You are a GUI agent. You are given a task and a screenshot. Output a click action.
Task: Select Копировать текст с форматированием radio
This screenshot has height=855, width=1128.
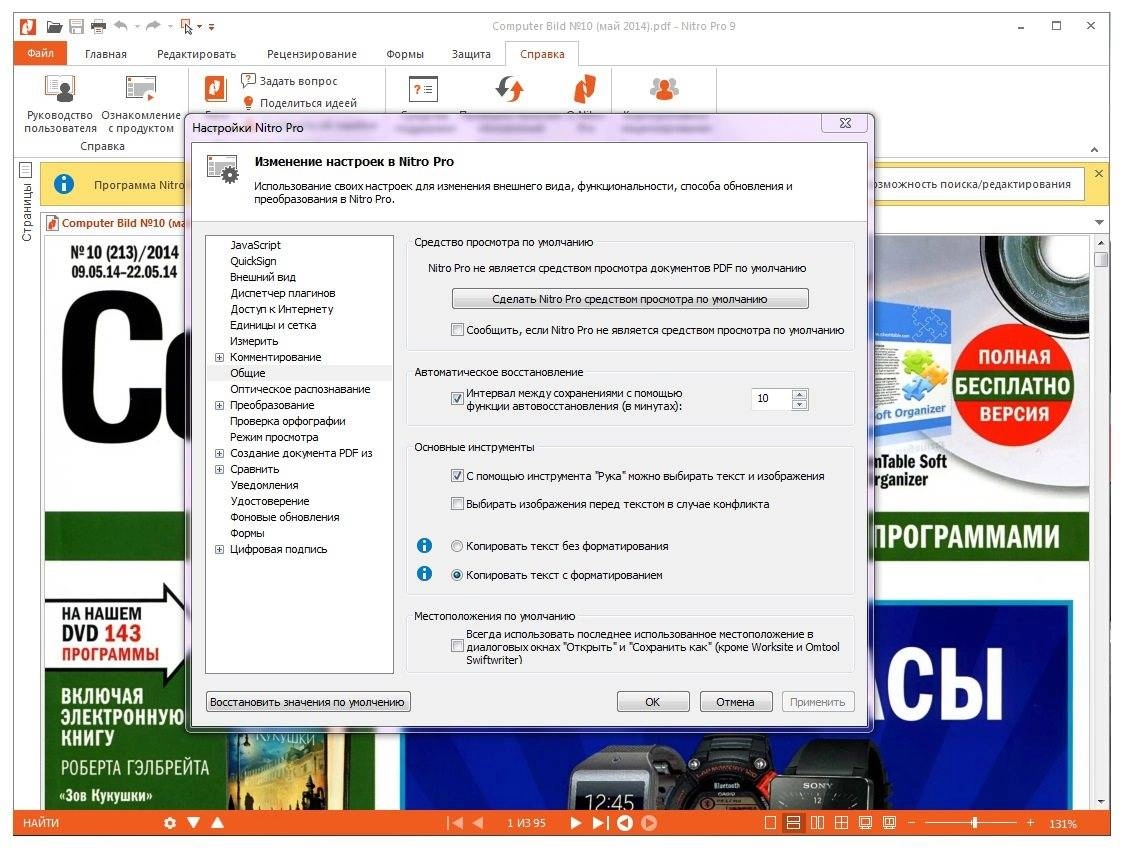coord(457,575)
